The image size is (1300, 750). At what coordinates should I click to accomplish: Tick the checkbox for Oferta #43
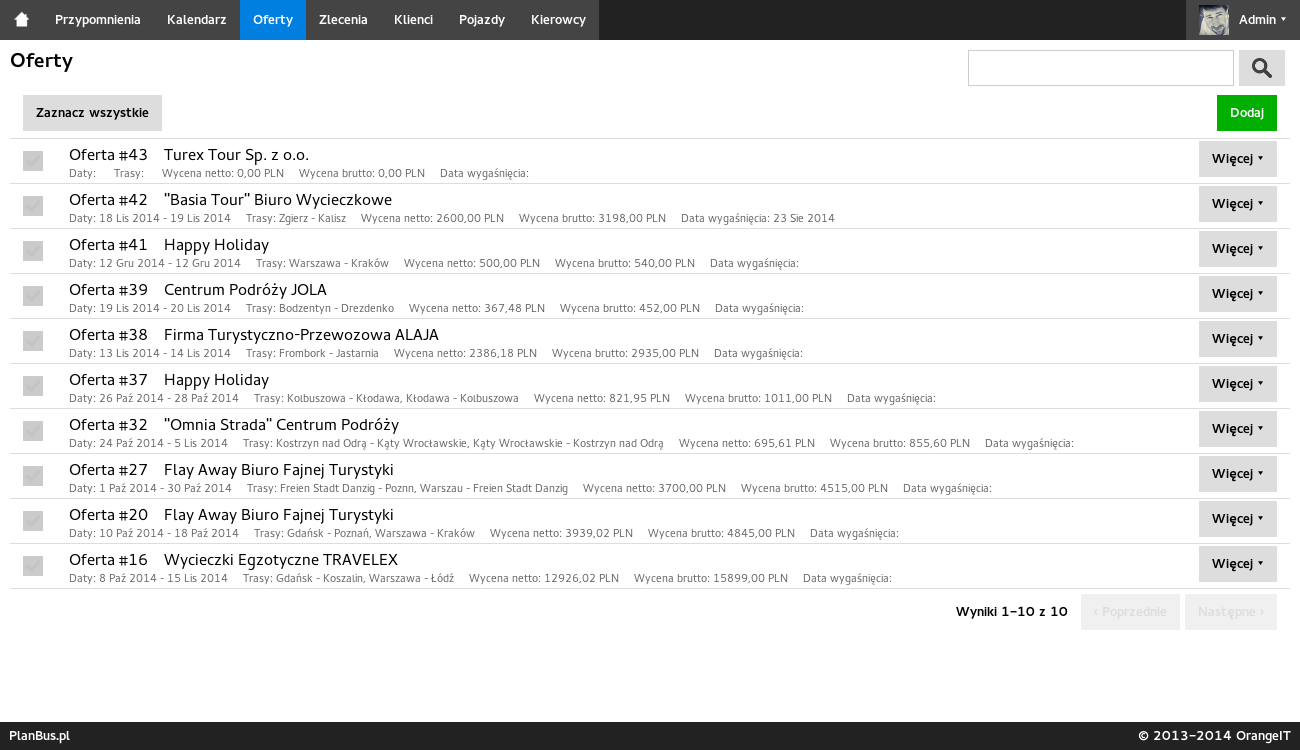pos(33,161)
